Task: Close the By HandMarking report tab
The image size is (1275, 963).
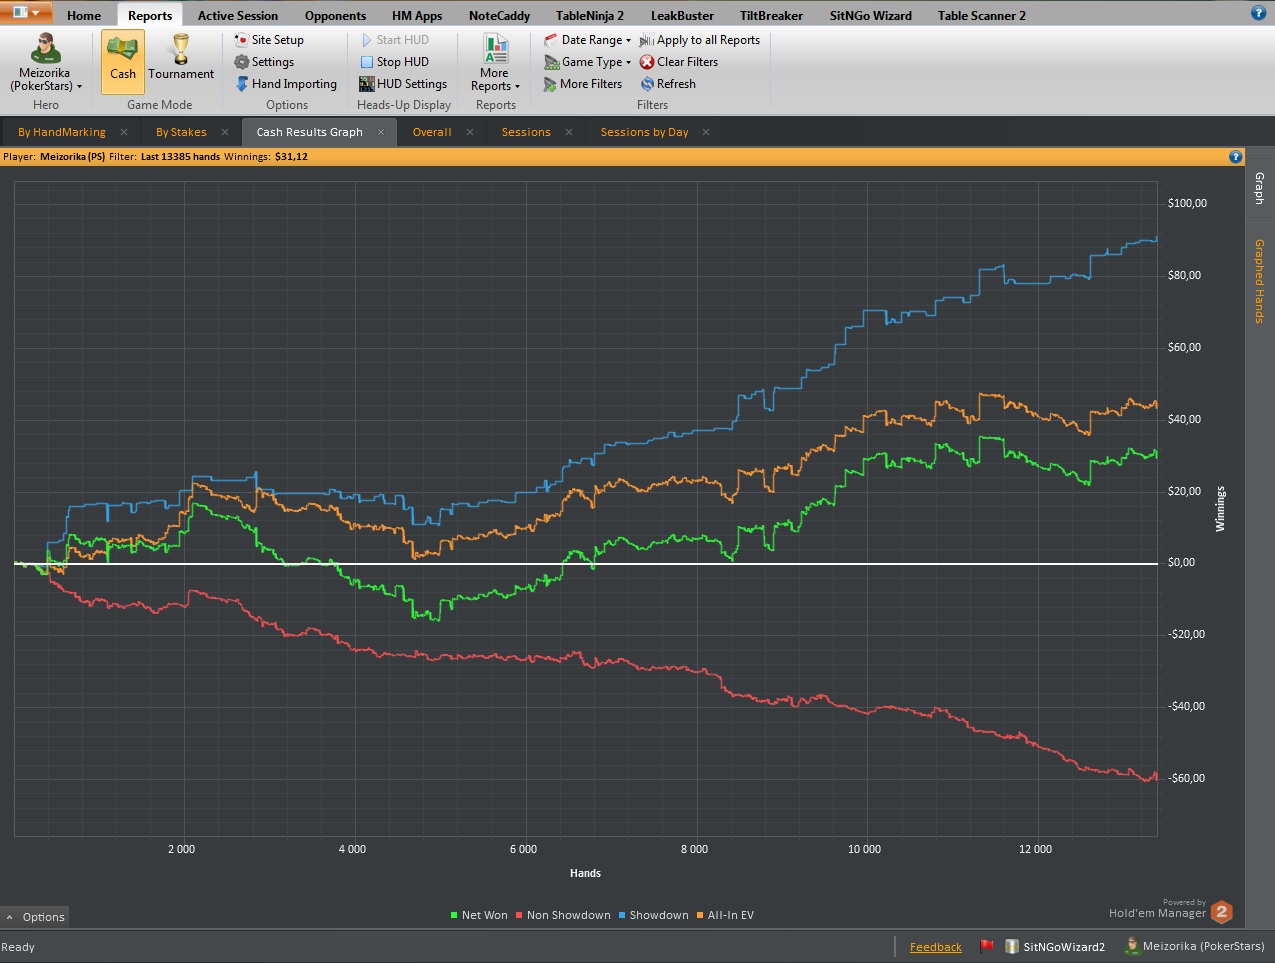Action: 124,132
